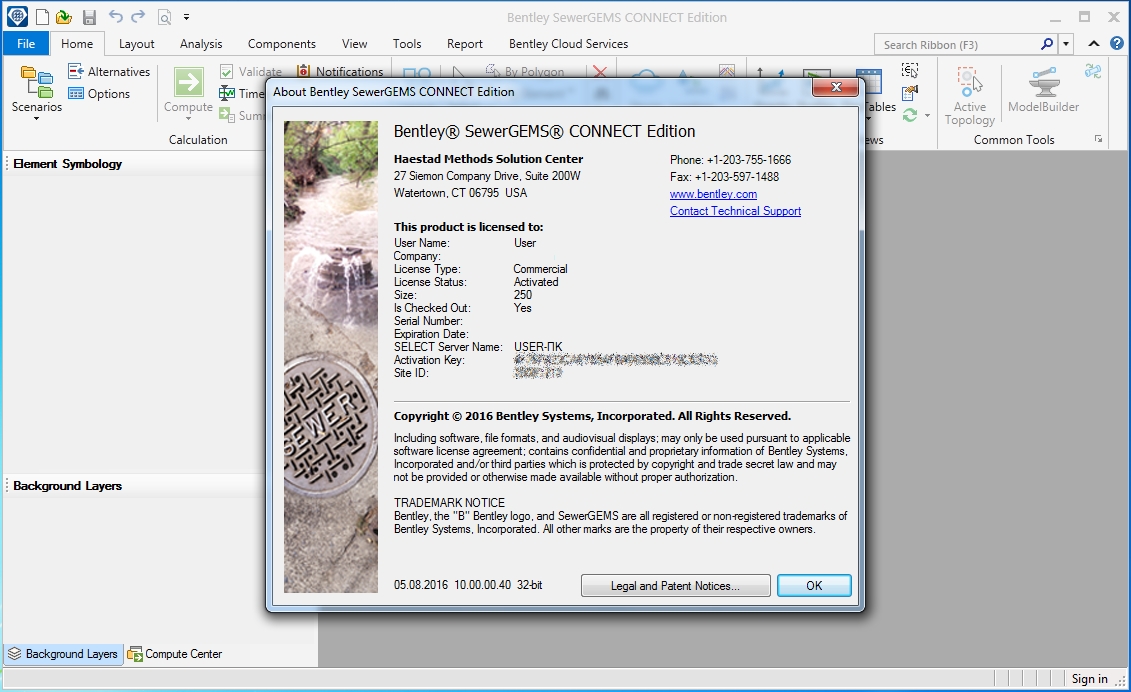Launch ModelBuilder
This screenshot has height=692, width=1131.
[1043, 90]
